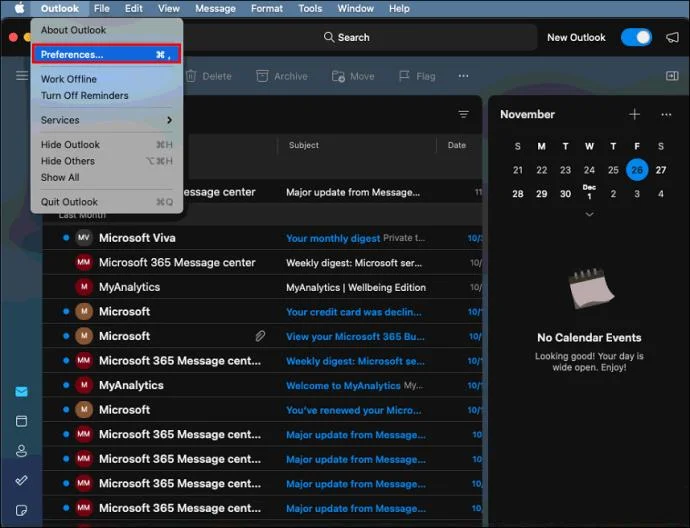Open Microsoft Viva monthly digest email
690x528 pixels.
click(262, 238)
